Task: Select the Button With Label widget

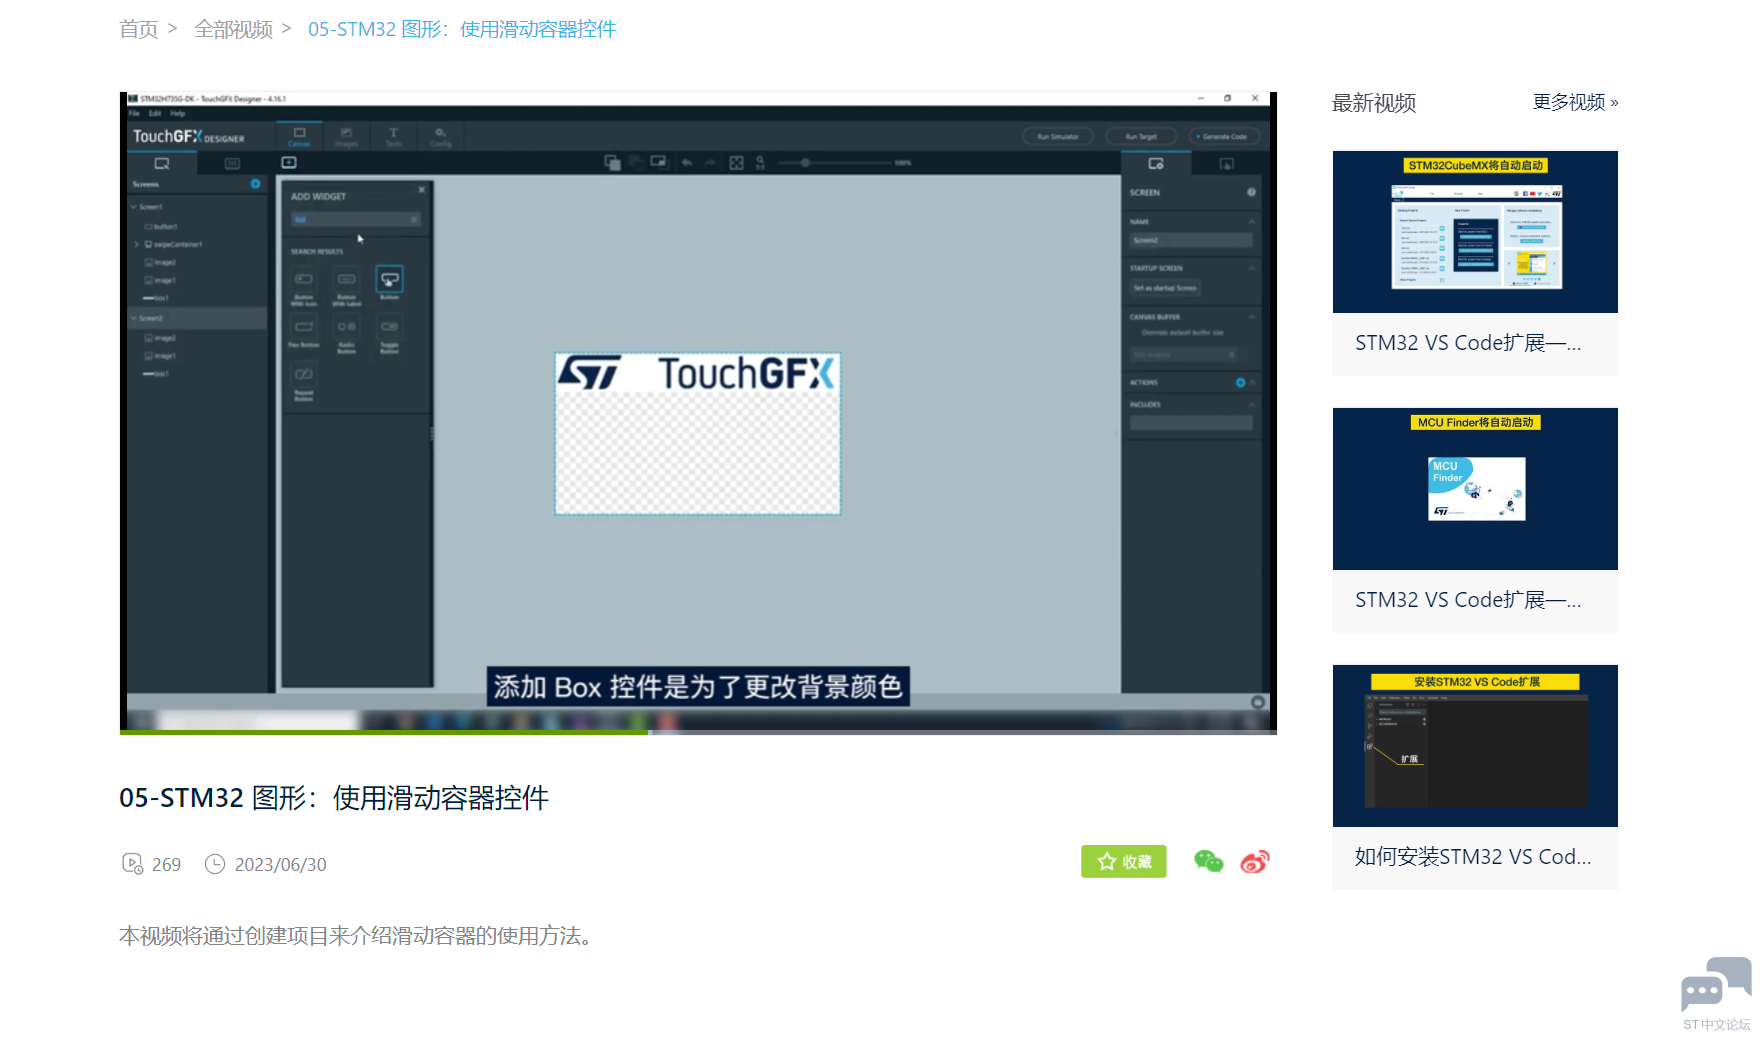Action: [347, 284]
